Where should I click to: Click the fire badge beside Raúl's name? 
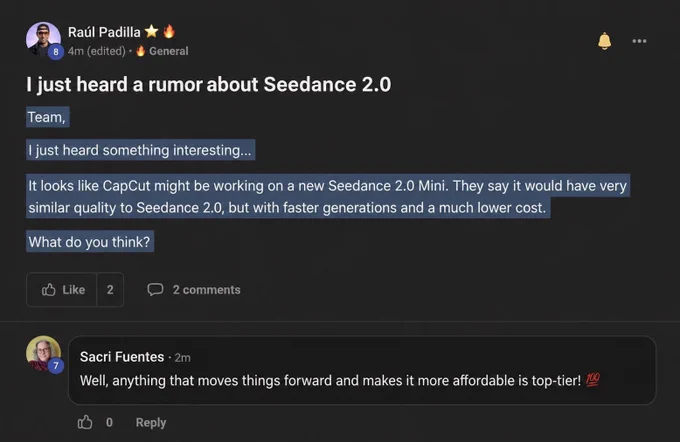click(169, 32)
